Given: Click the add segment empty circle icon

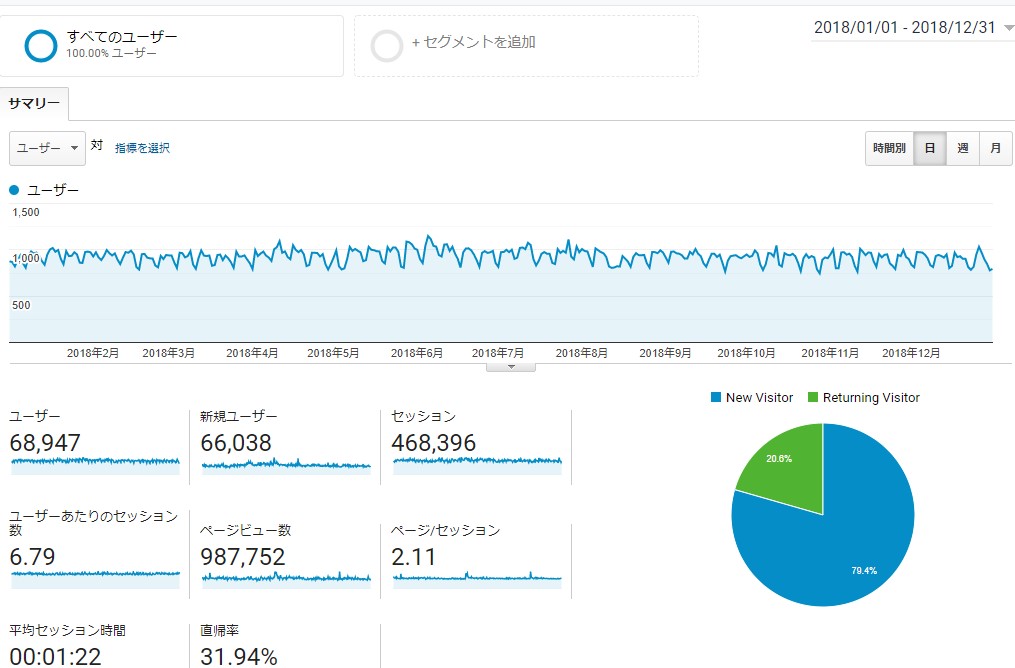Looking at the screenshot, I should 386,46.
